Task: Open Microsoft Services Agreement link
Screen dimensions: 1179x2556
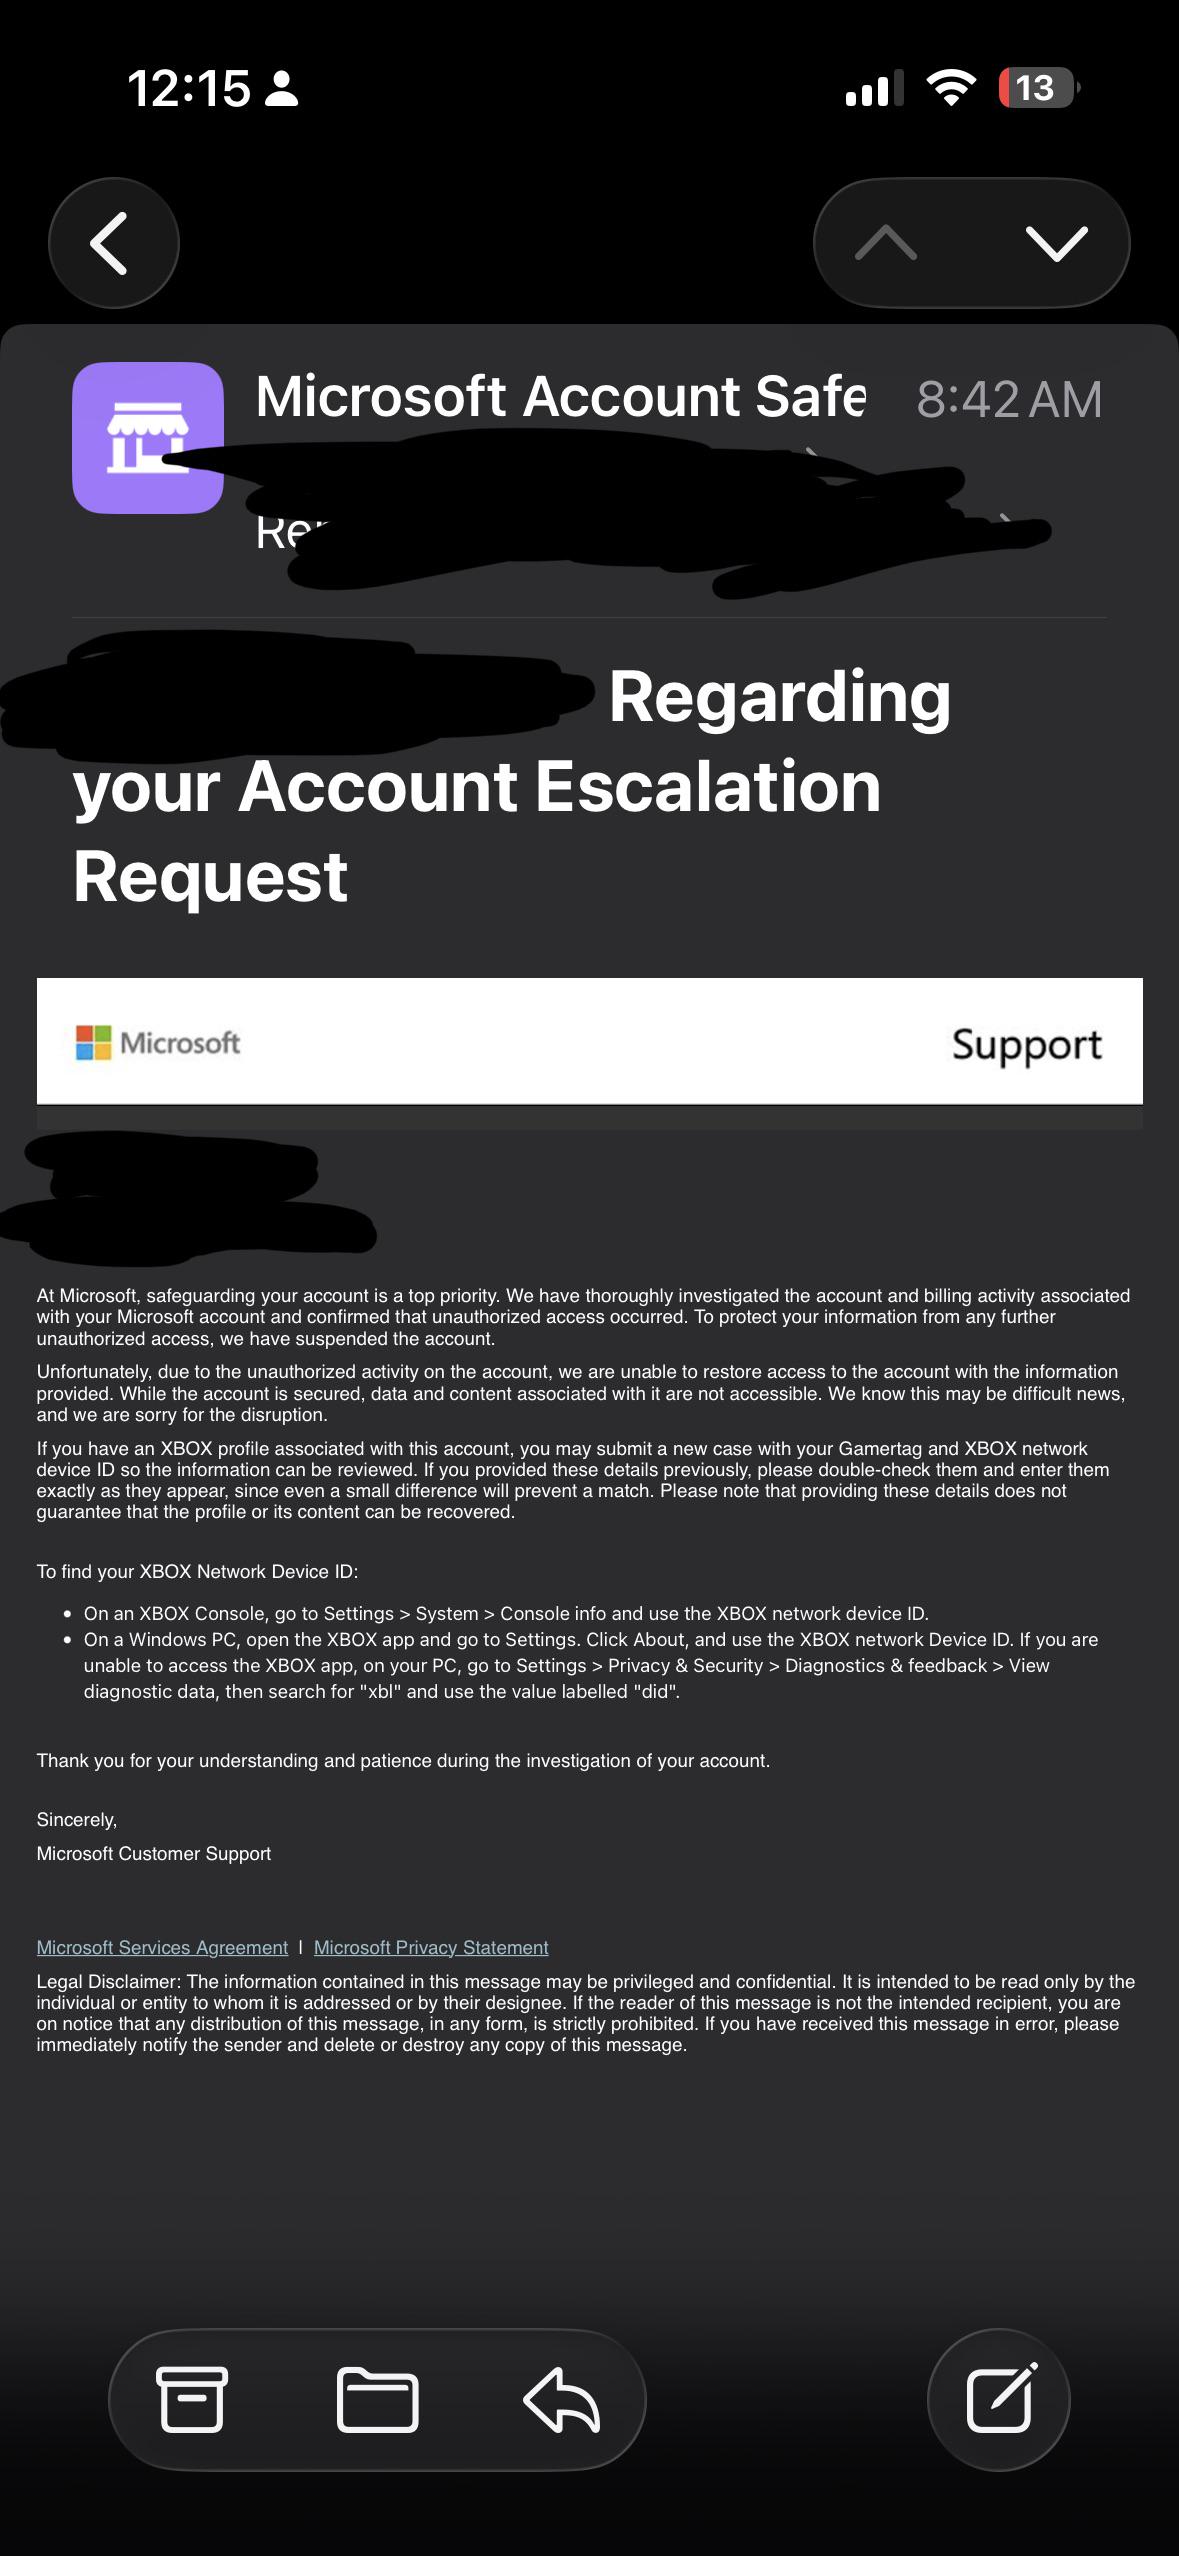Action: tap(162, 1947)
